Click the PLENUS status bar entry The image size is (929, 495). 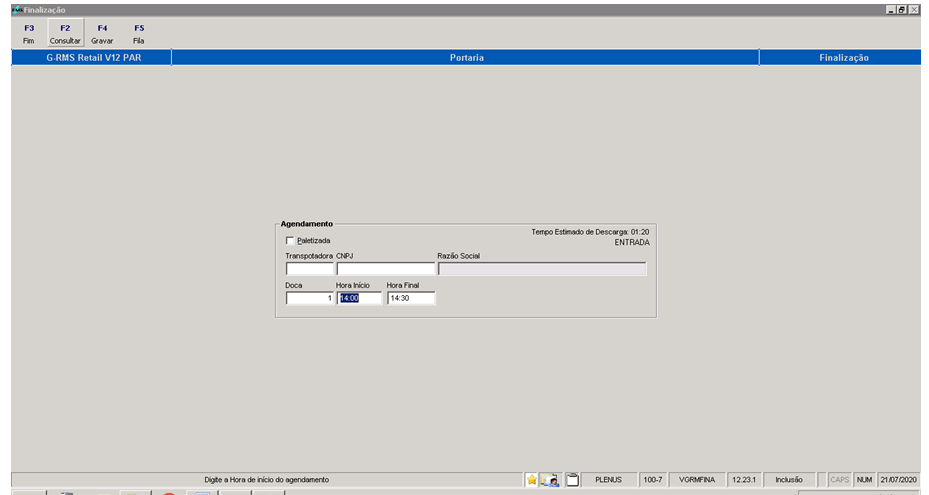[x=608, y=480]
